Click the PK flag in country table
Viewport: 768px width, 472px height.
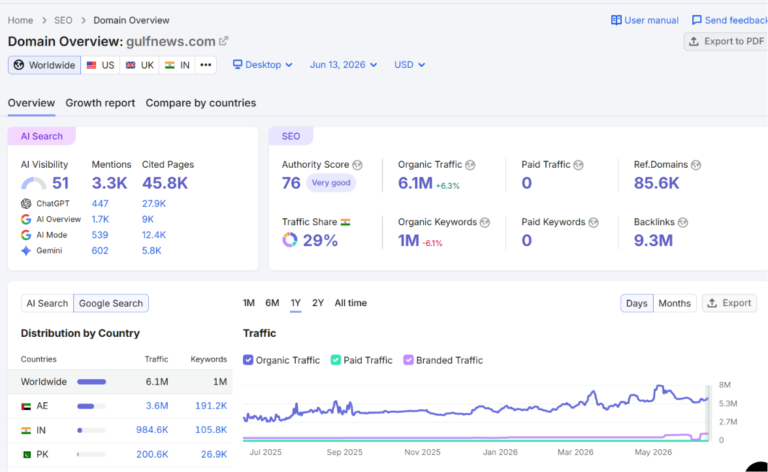(x=26, y=454)
